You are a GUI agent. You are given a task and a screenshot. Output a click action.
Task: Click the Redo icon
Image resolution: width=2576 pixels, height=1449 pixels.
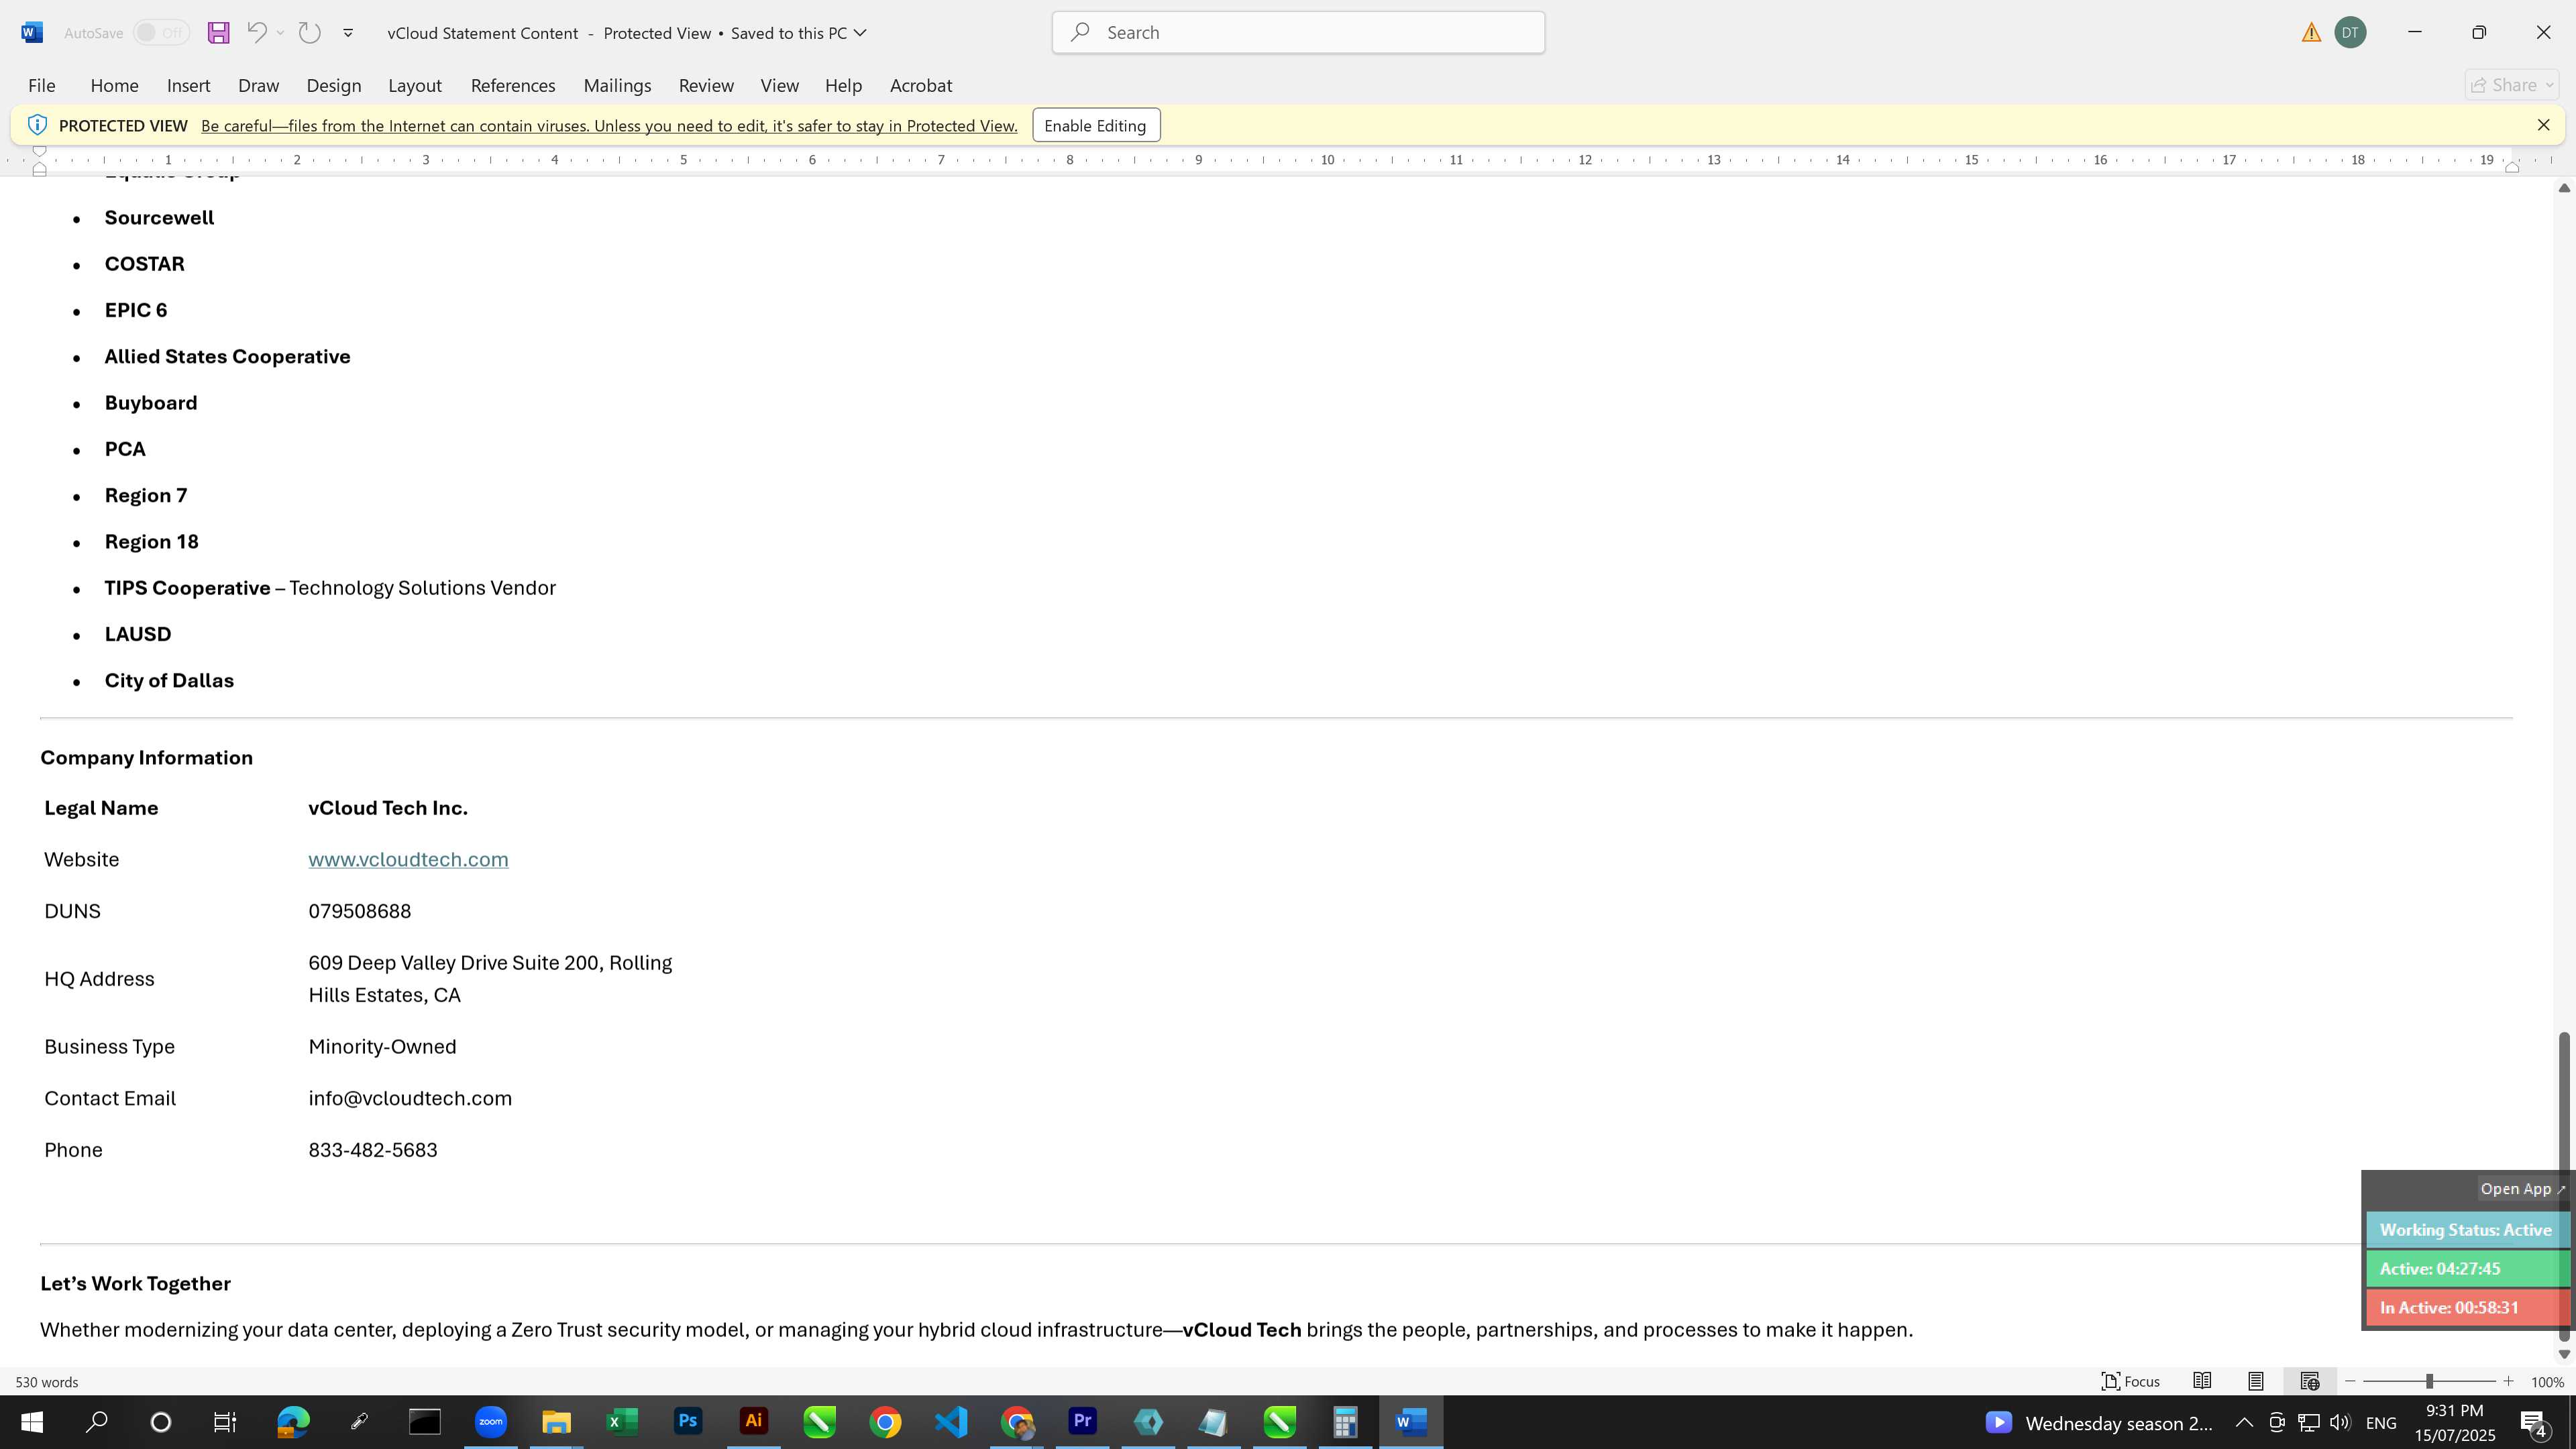click(310, 33)
